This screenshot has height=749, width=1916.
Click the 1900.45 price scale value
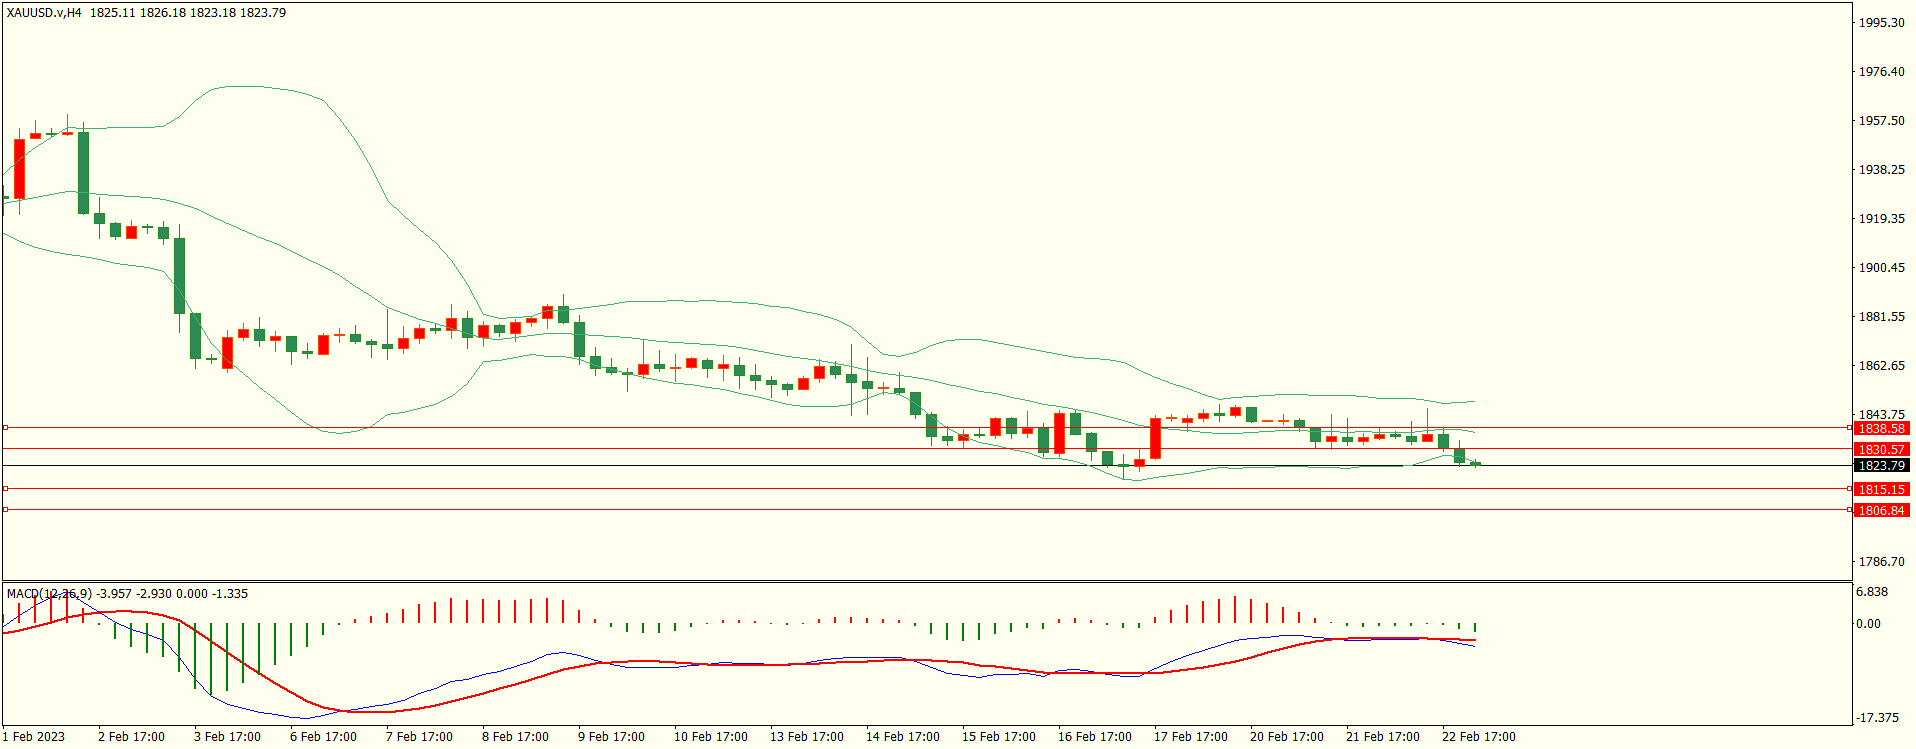pos(1881,268)
